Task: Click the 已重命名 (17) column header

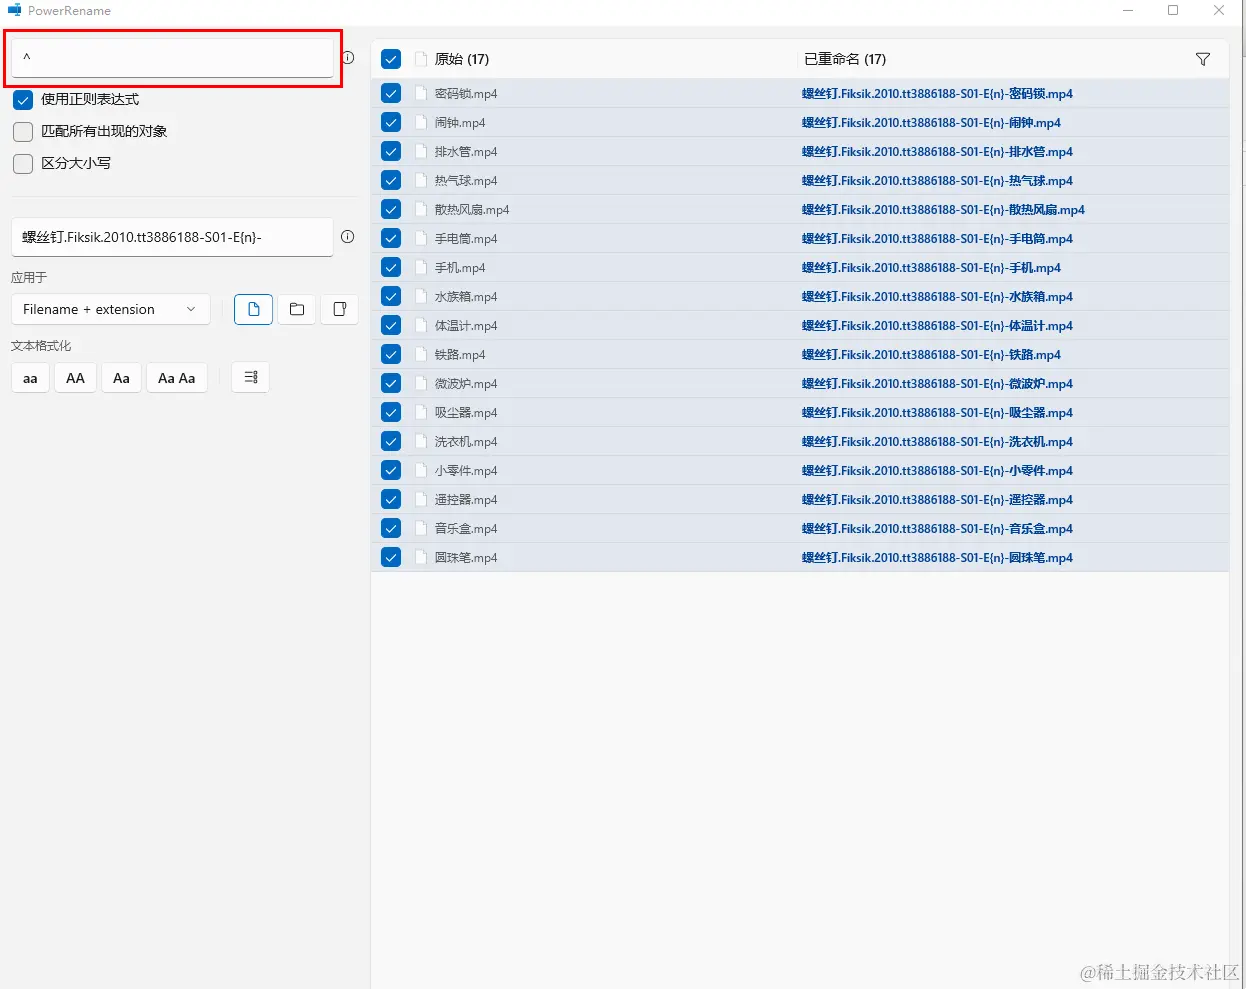Action: click(845, 59)
